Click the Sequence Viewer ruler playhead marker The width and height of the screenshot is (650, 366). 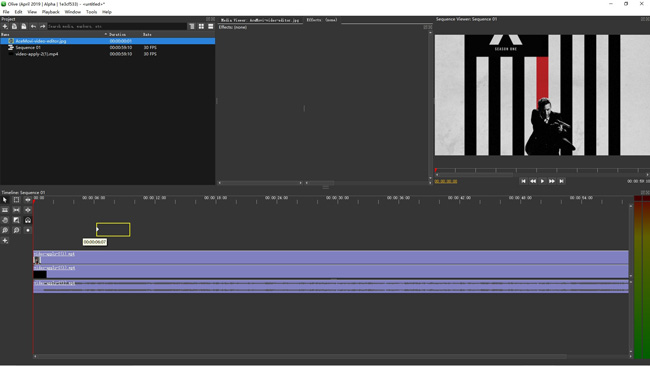pos(436,170)
